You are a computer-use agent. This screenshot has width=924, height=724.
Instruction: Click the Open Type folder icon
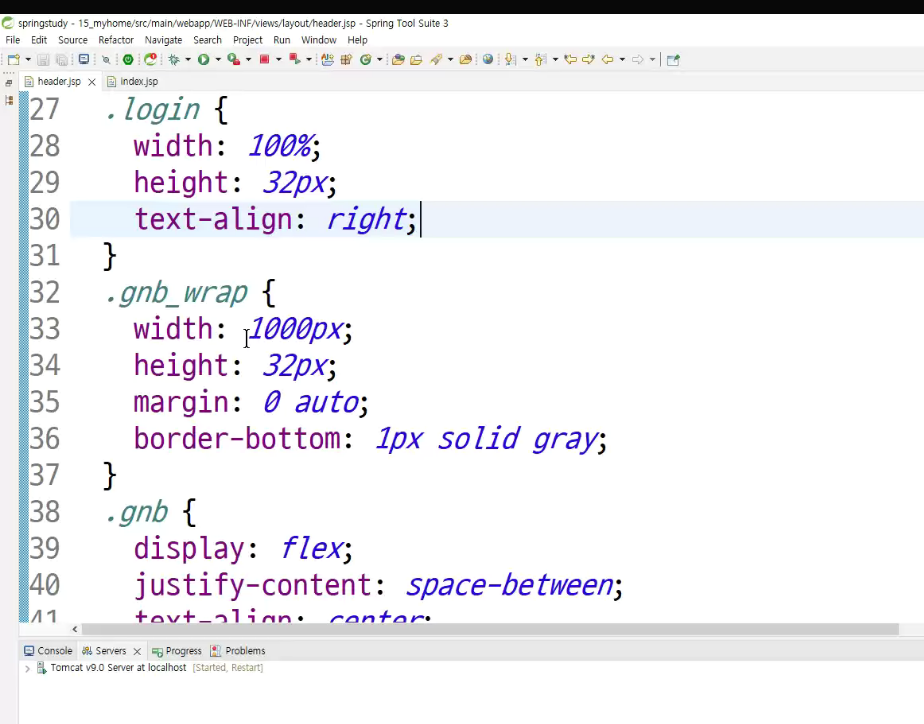click(398, 59)
